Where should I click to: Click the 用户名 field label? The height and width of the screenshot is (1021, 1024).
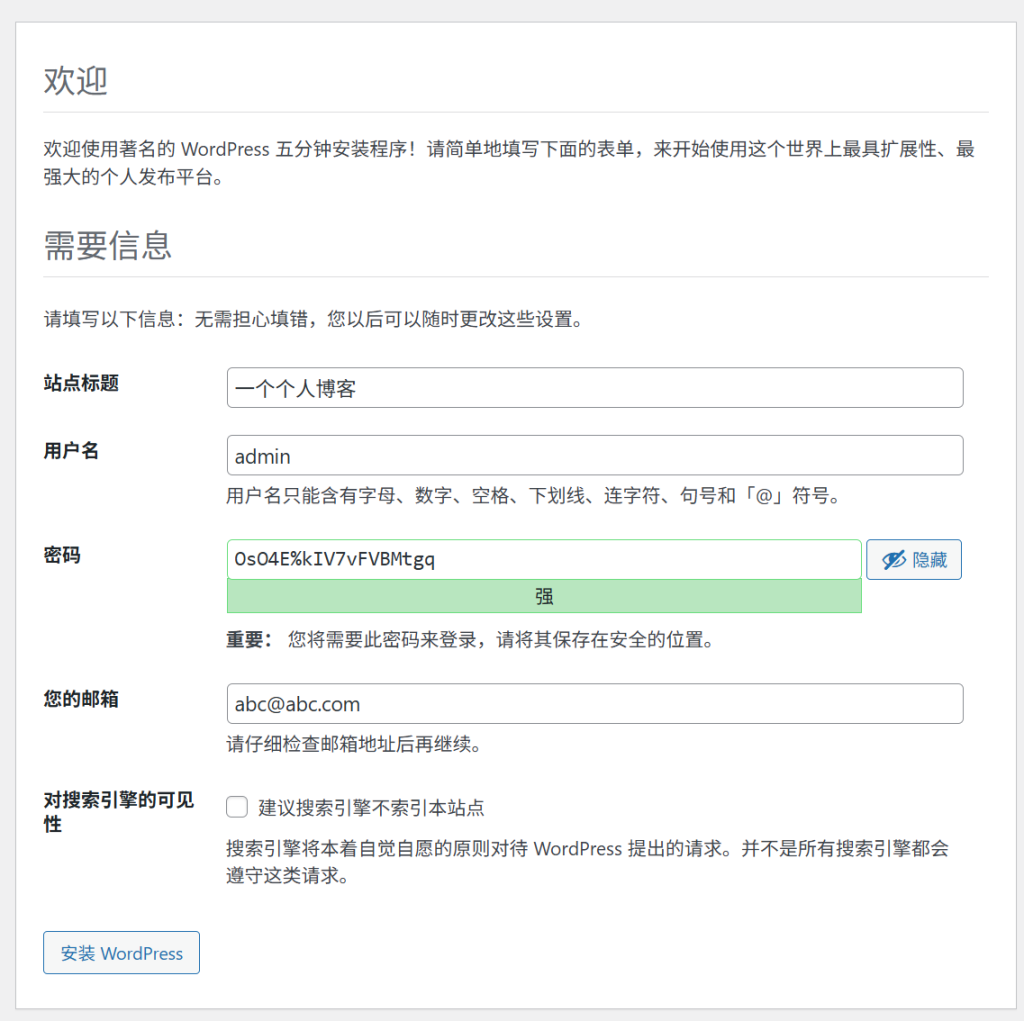tap(71, 451)
